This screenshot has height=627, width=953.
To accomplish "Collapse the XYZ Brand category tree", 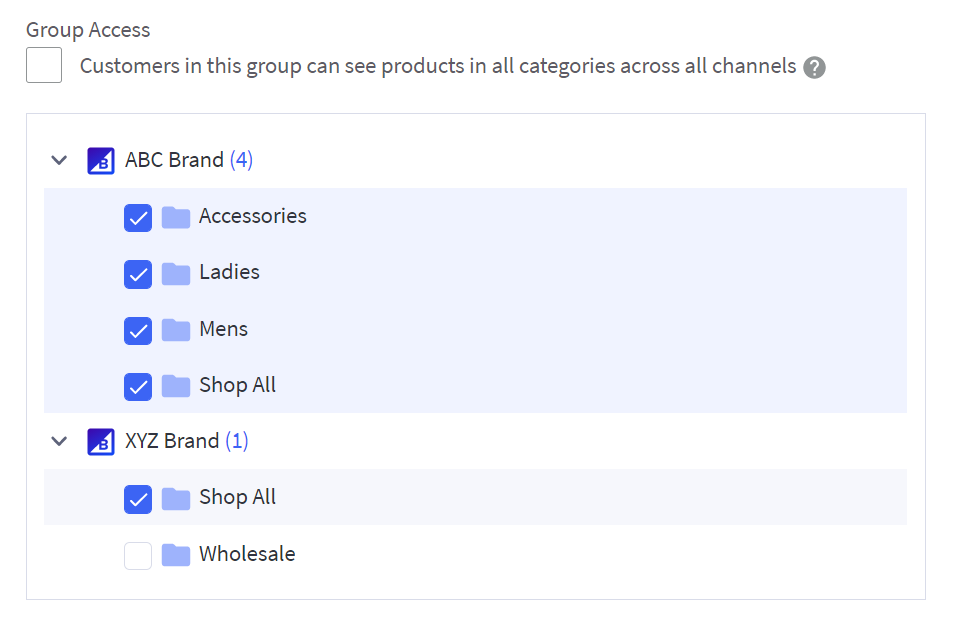I will click(x=59, y=441).
